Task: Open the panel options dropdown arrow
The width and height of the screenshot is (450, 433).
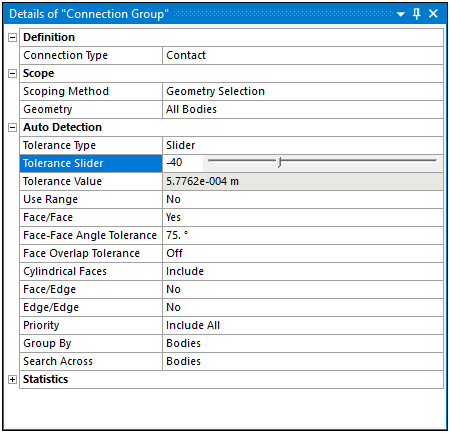Action: tap(401, 14)
